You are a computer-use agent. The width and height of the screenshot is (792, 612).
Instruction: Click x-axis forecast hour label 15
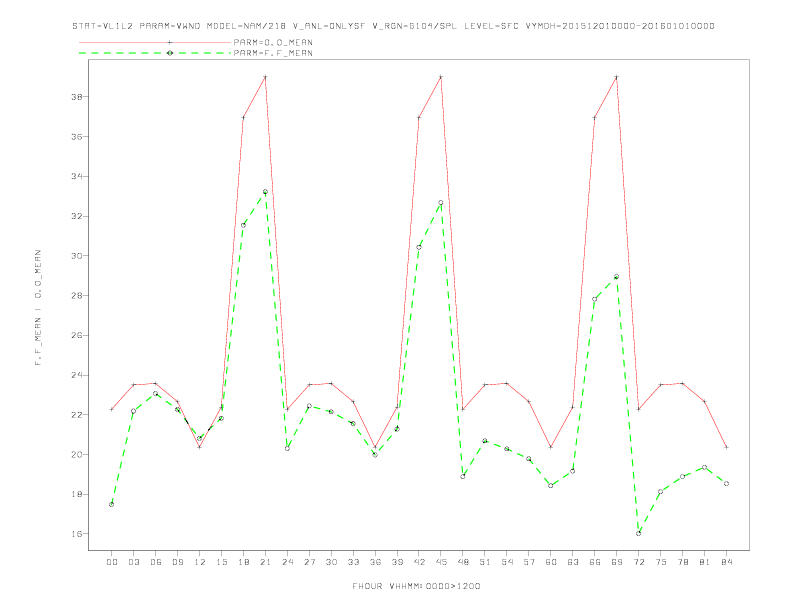click(221, 562)
